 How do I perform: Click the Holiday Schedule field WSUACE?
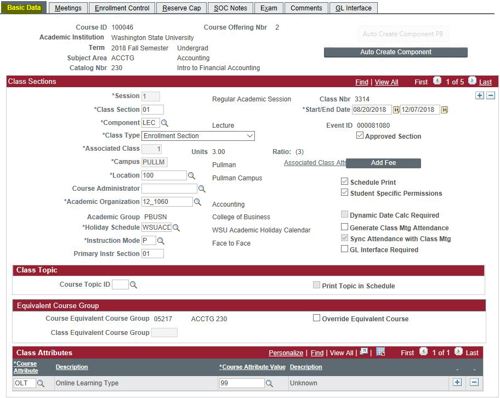pyautogui.click(x=157, y=228)
